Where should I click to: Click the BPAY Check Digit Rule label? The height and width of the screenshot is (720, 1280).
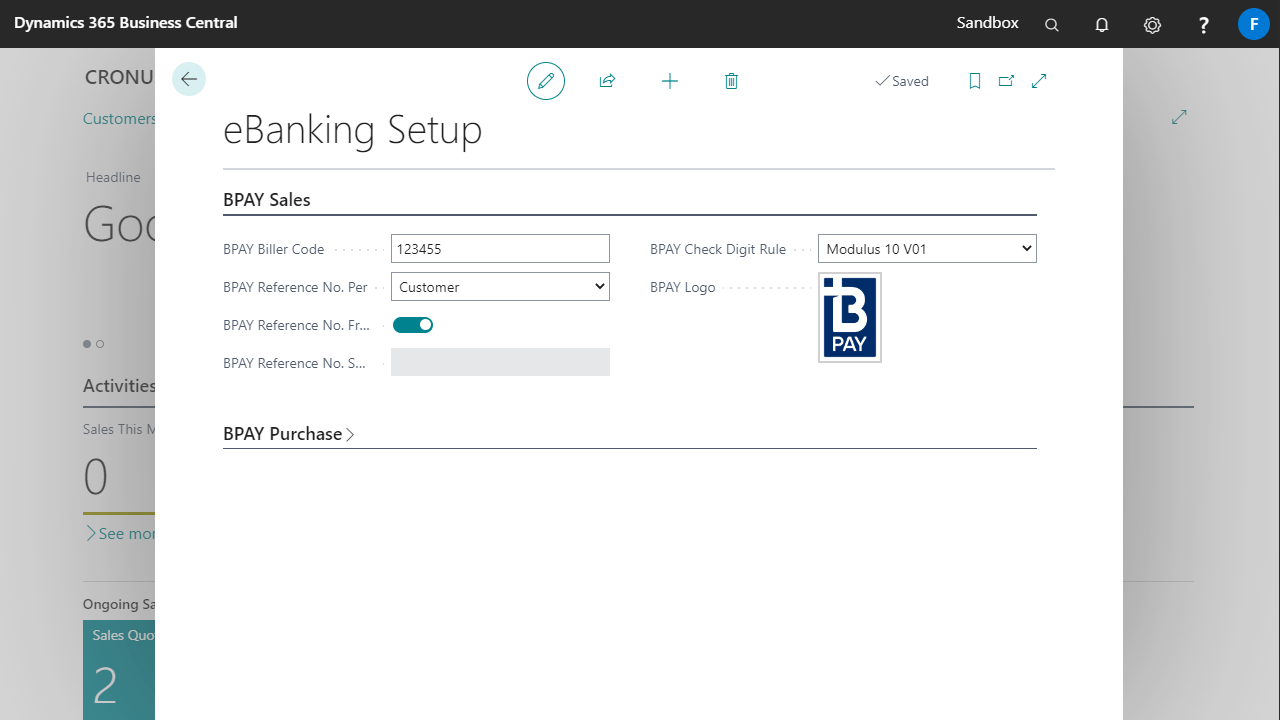point(718,249)
